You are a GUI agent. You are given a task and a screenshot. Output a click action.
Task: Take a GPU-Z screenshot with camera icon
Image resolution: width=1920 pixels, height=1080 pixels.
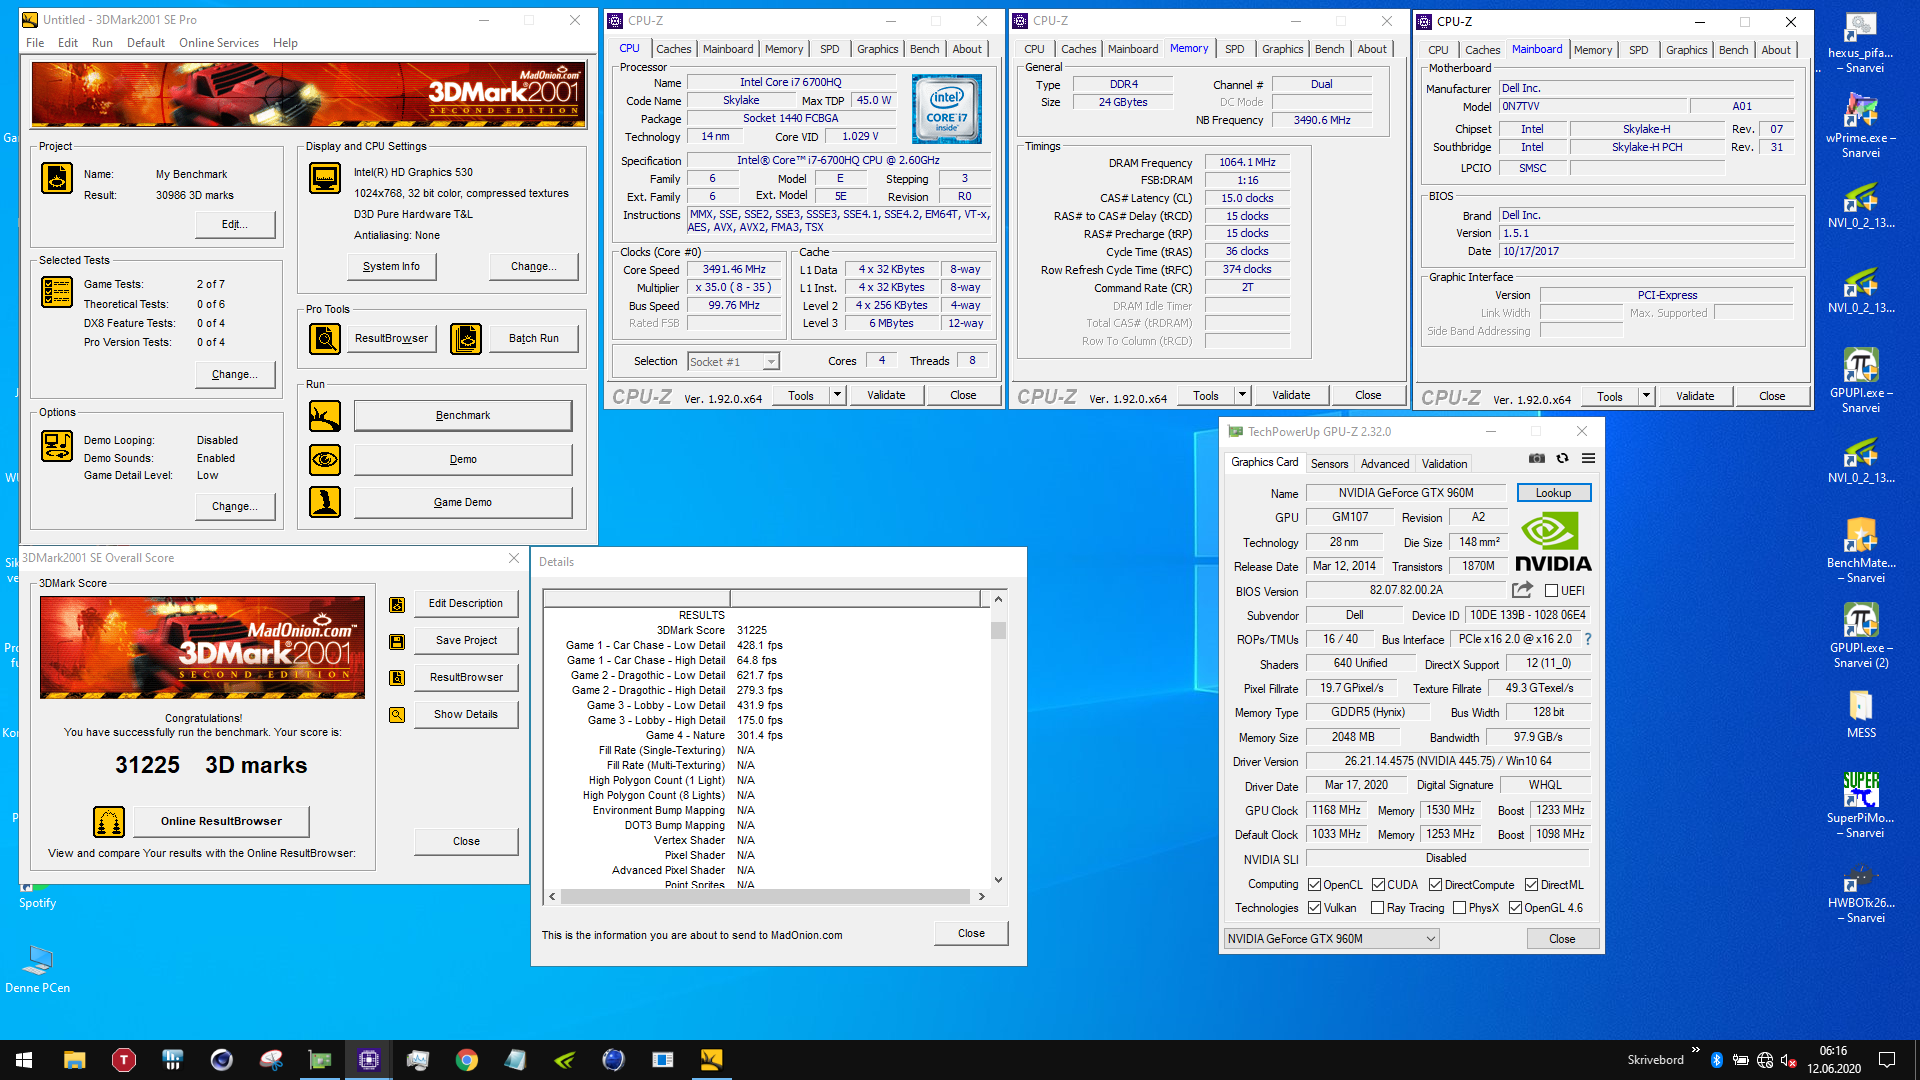[1537, 459]
